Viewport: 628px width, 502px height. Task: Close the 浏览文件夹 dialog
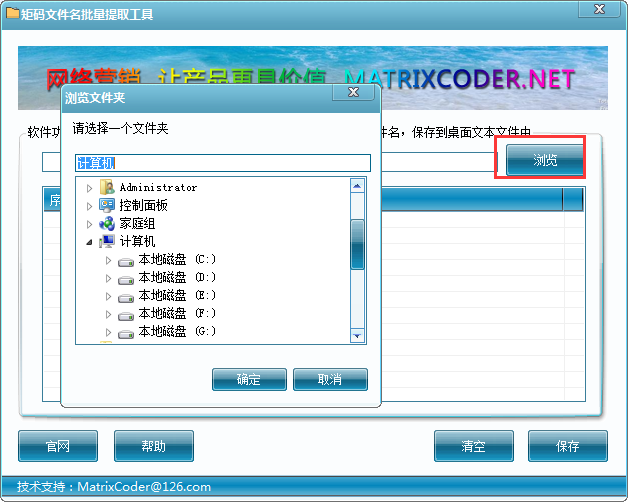tap(353, 92)
